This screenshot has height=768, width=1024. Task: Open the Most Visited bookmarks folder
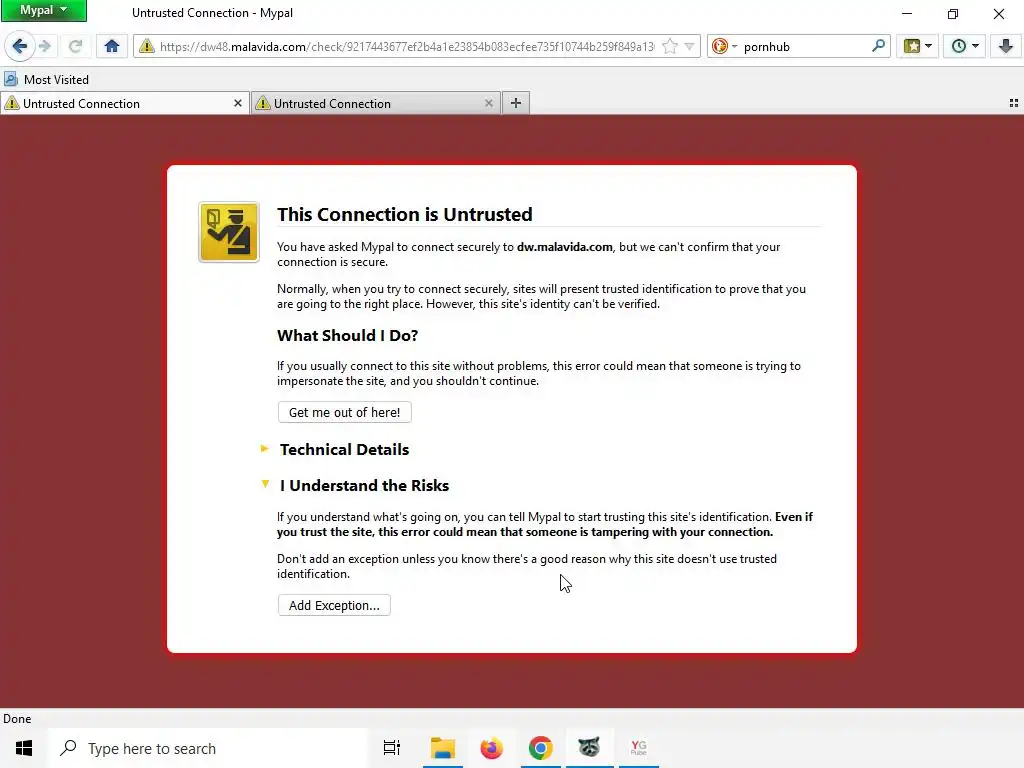click(x=46, y=80)
